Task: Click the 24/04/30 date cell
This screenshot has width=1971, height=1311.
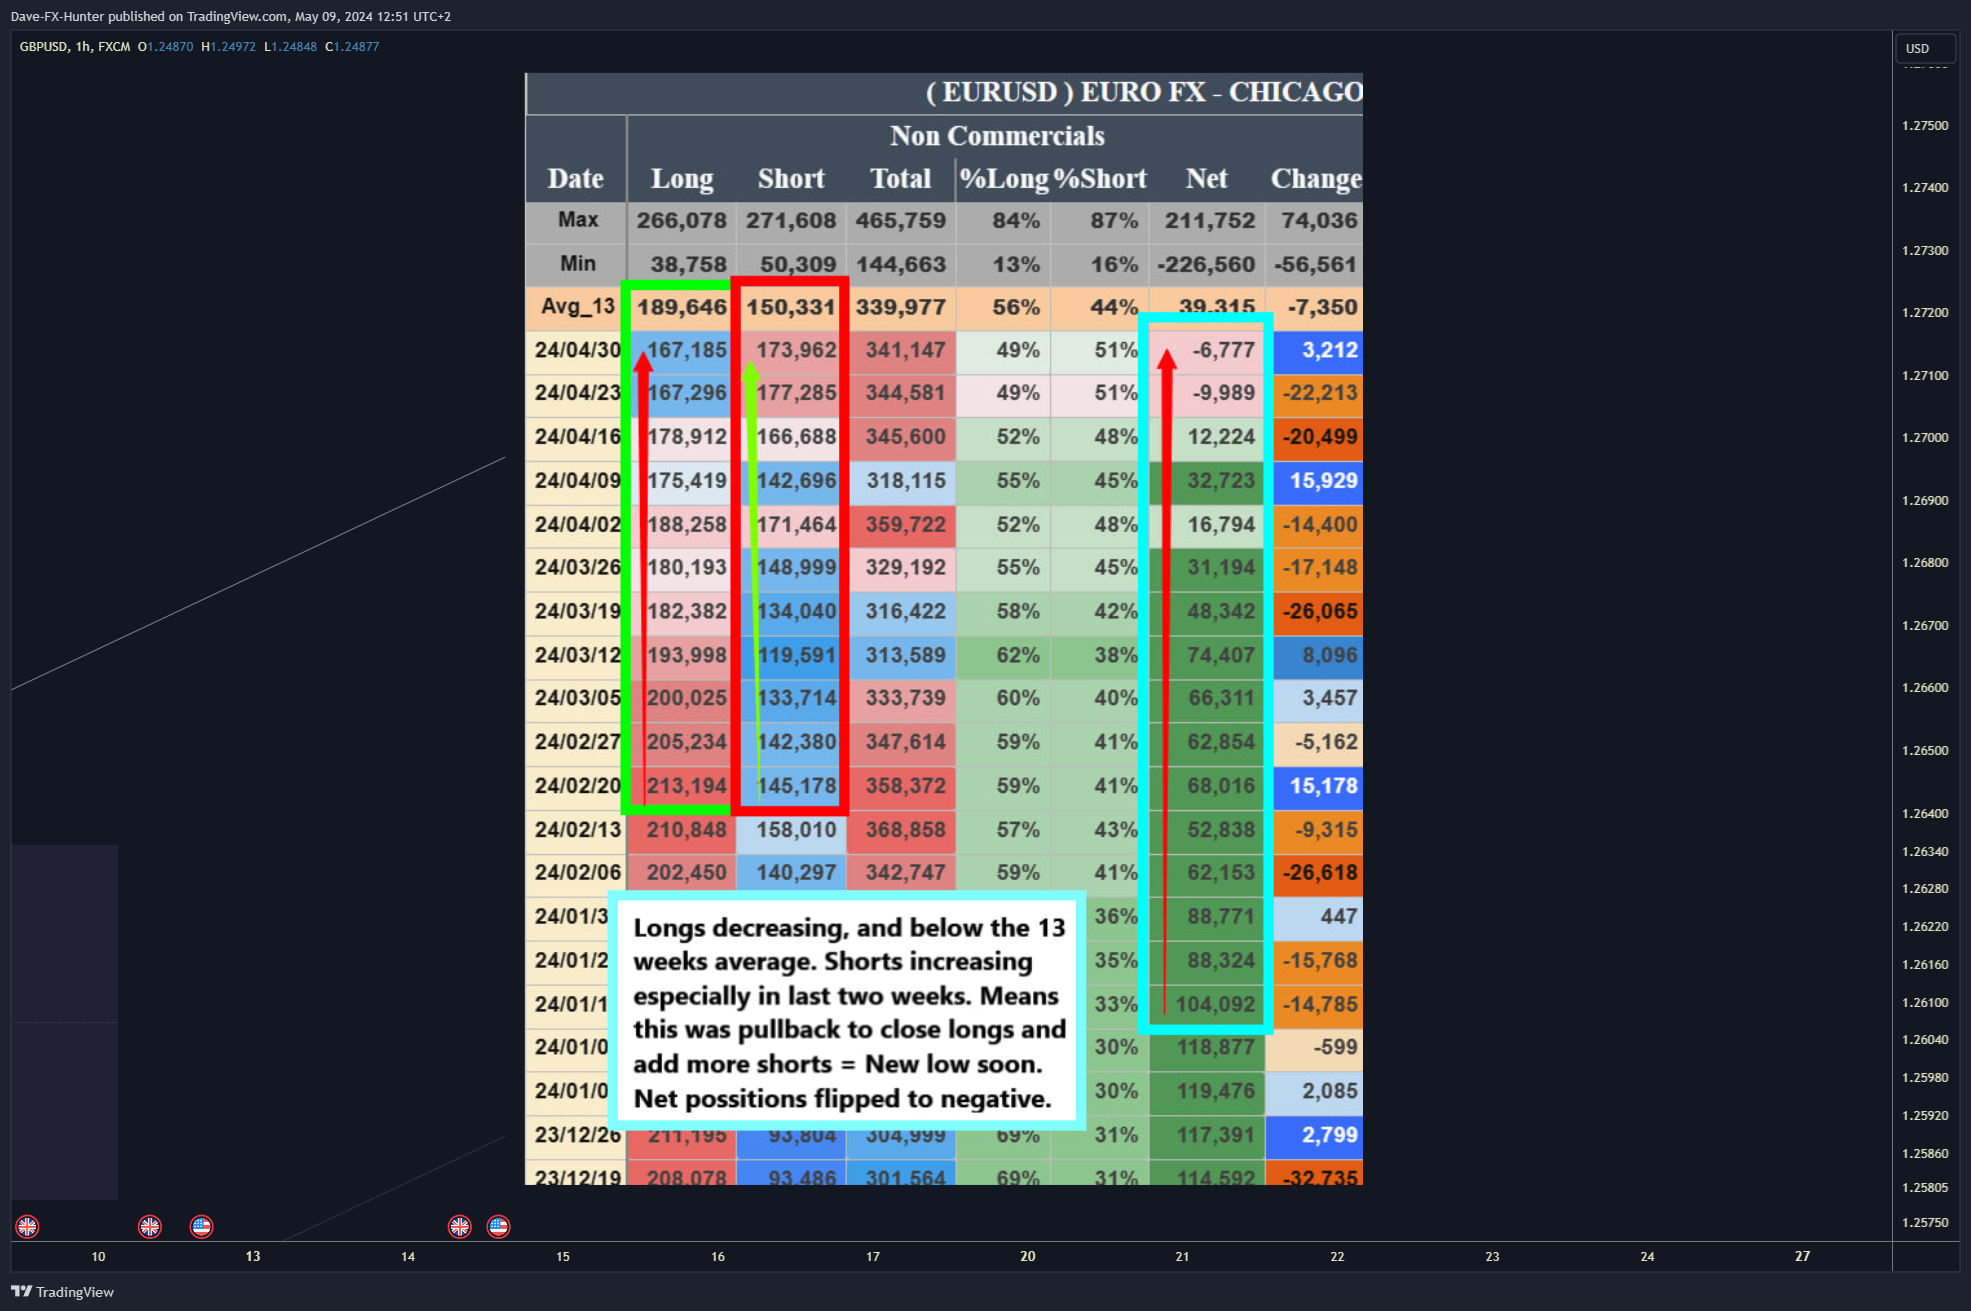Action: [577, 350]
